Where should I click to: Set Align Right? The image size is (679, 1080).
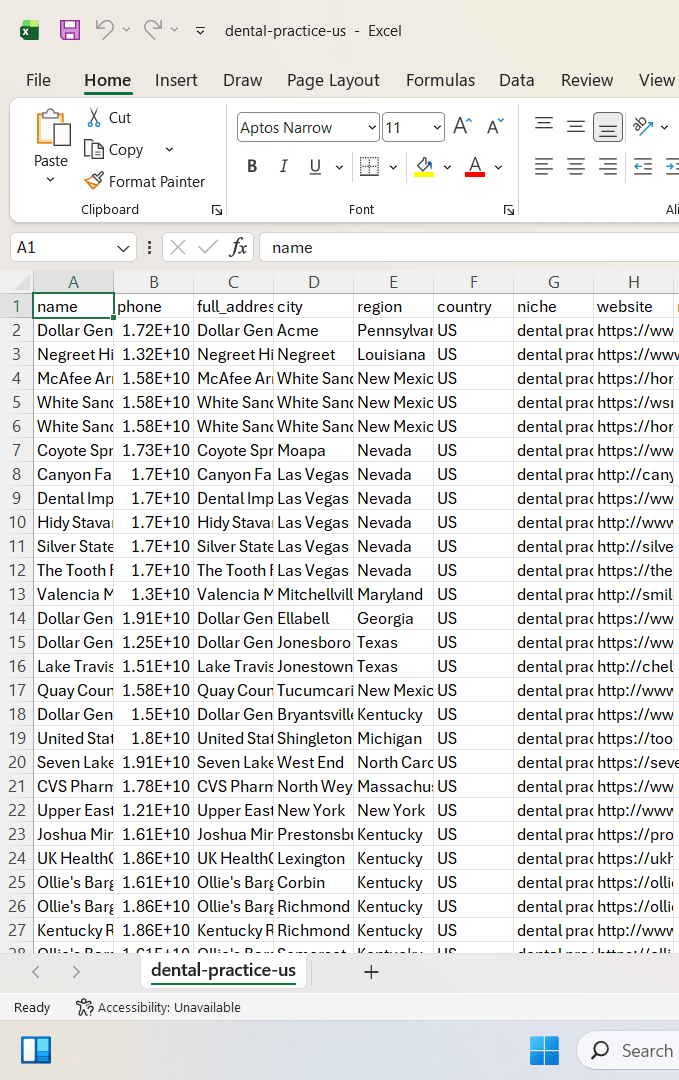[x=607, y=167]
